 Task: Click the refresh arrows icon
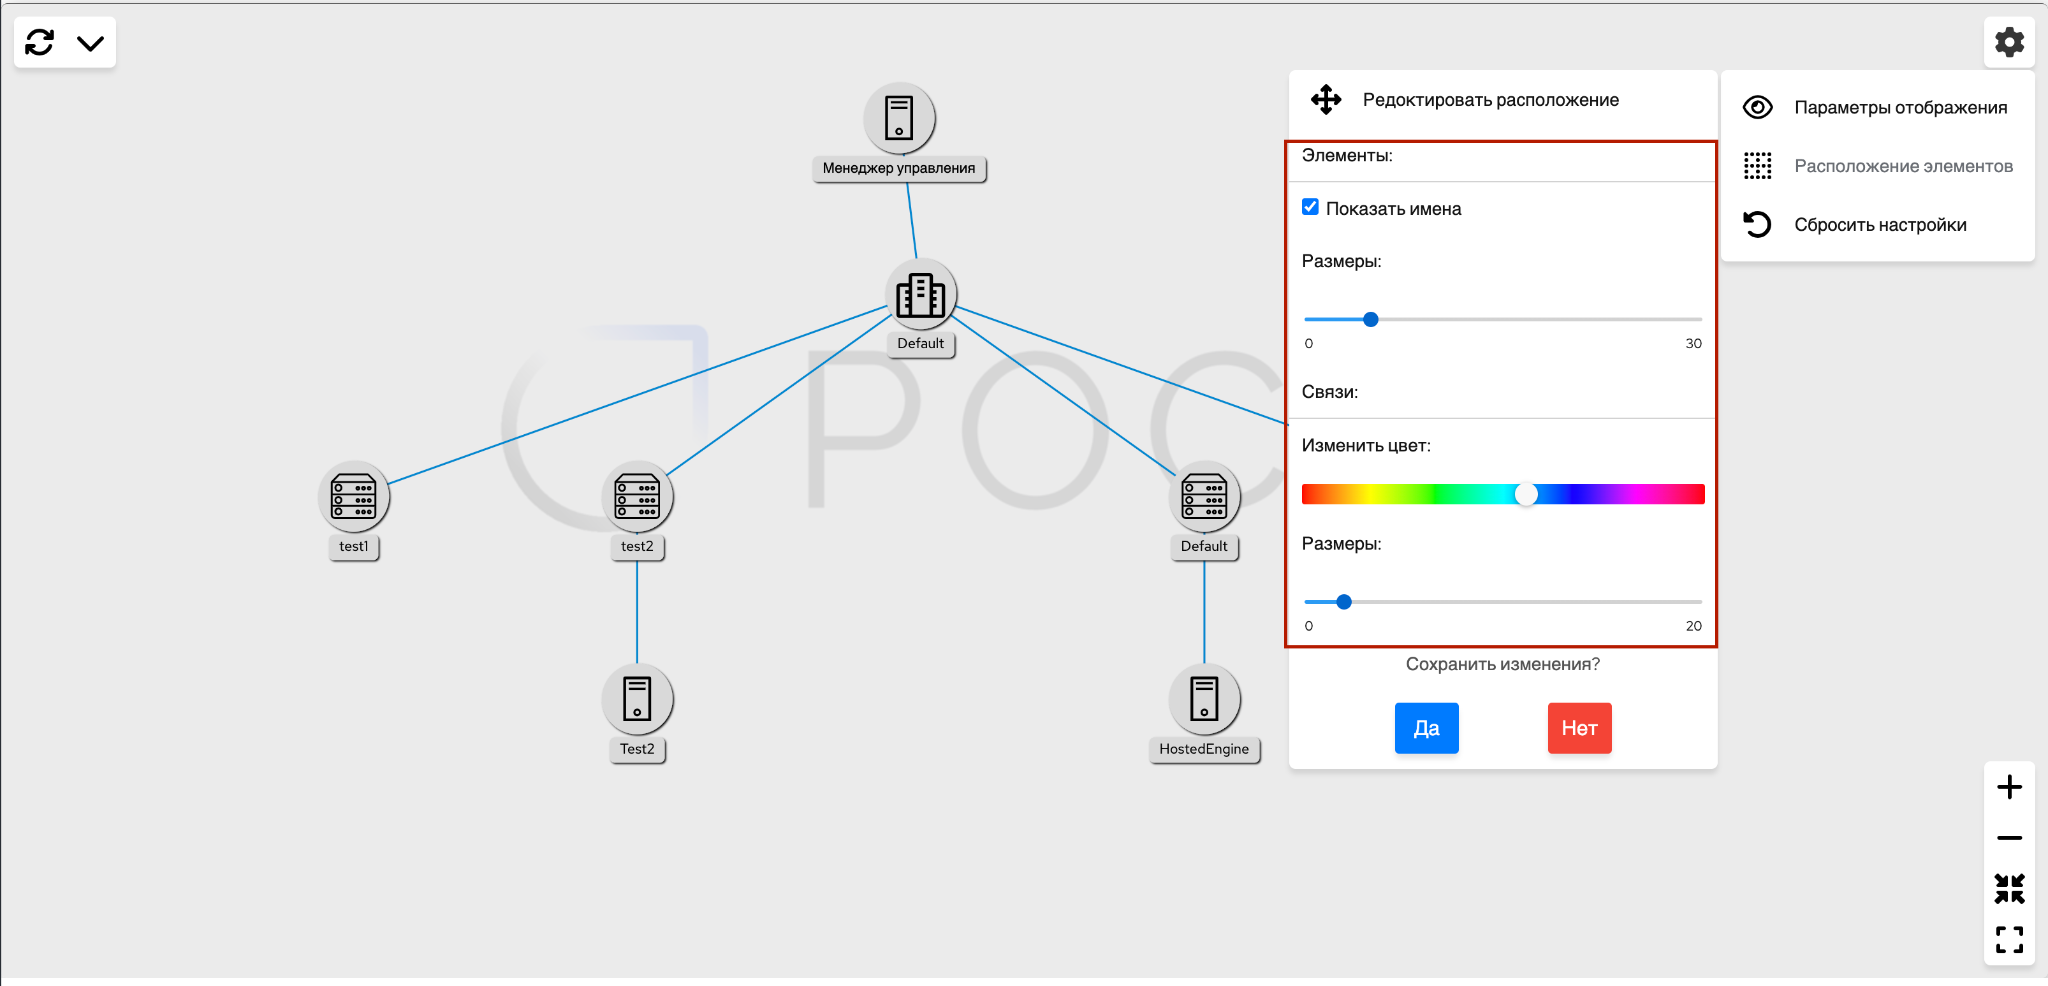[x=40, y=42]
